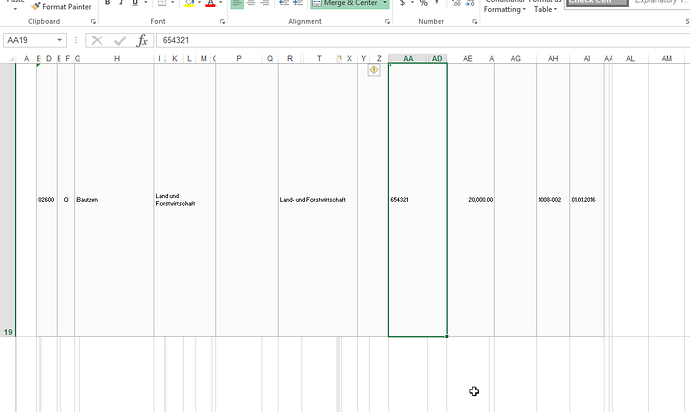The image size is (690, 412).
Task: Click the cell containing Land und Forstwirtschaft
Action: tap(185, 200)
